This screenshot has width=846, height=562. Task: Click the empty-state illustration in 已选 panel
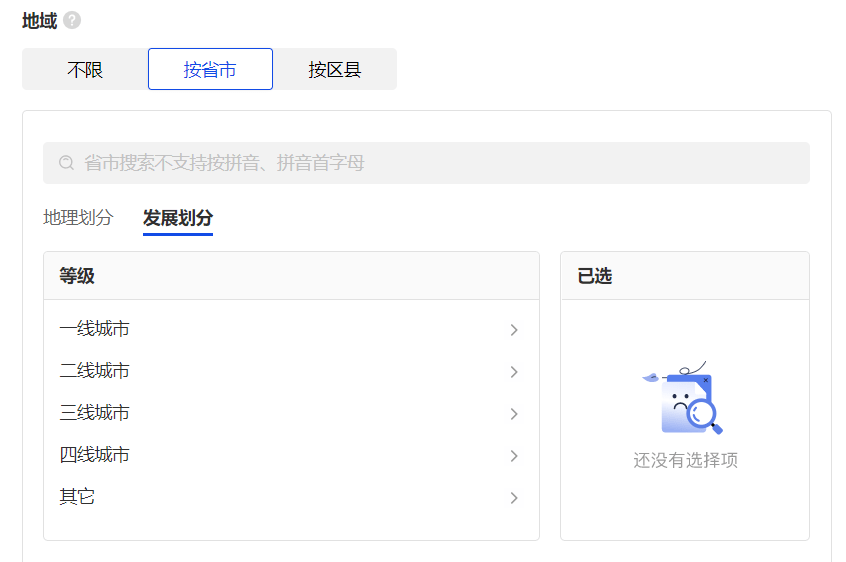(685, 398)
